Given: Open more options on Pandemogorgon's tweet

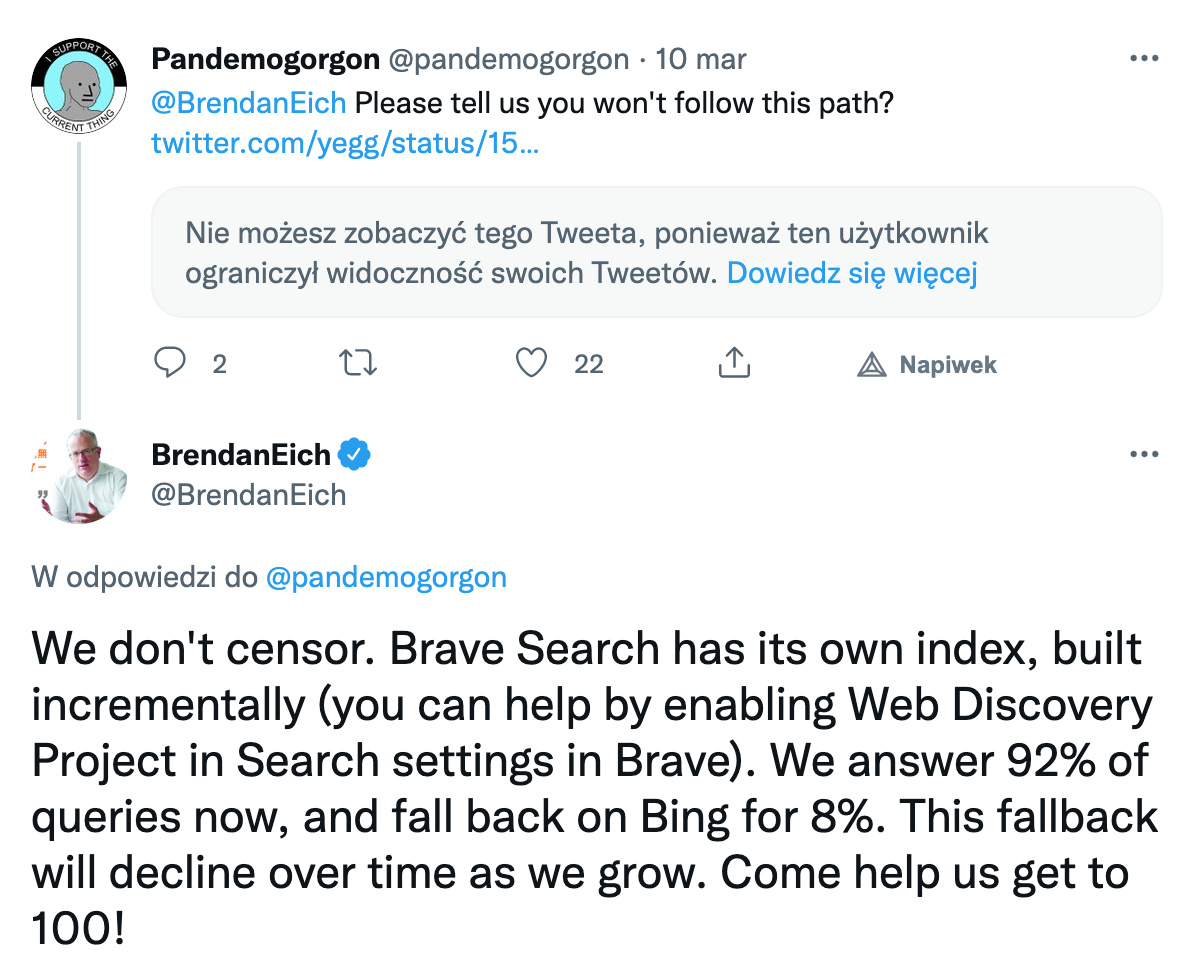Looking at the screenshot, I should [1143, 59].
